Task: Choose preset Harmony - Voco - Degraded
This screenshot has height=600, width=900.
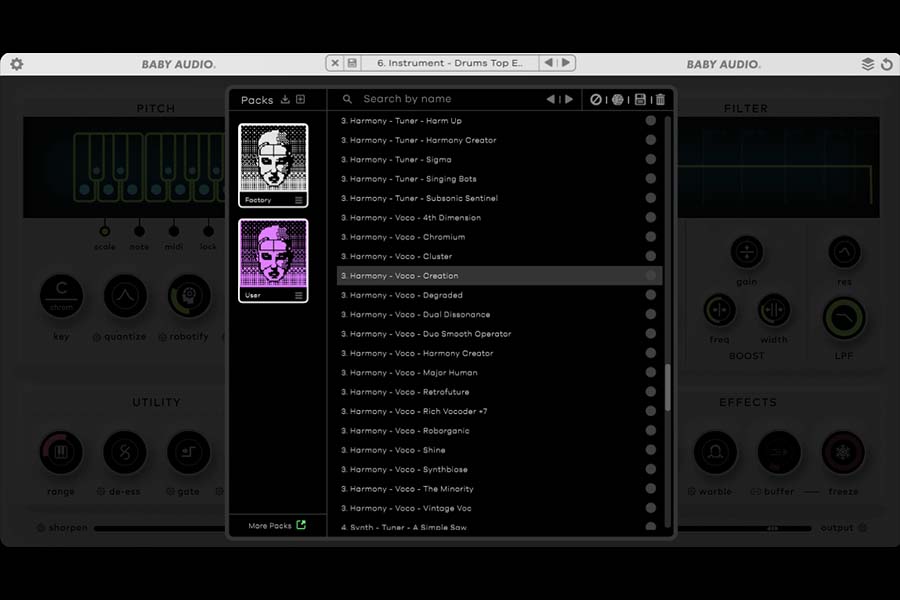Action: (499, 295)
